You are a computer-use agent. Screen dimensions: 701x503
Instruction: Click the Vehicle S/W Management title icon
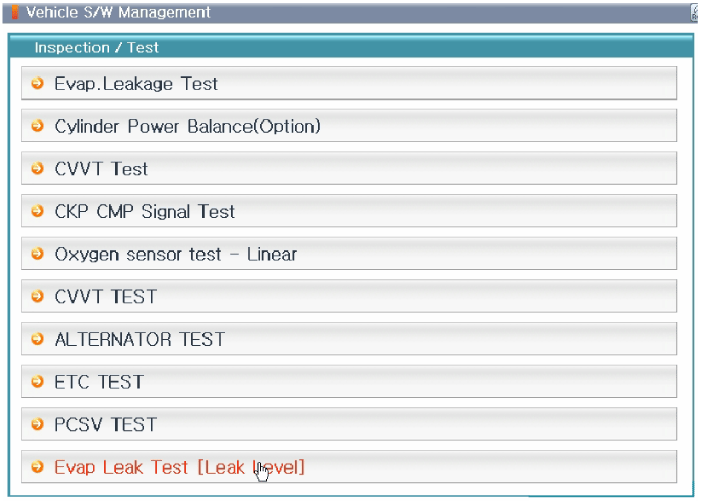(14, 13)
